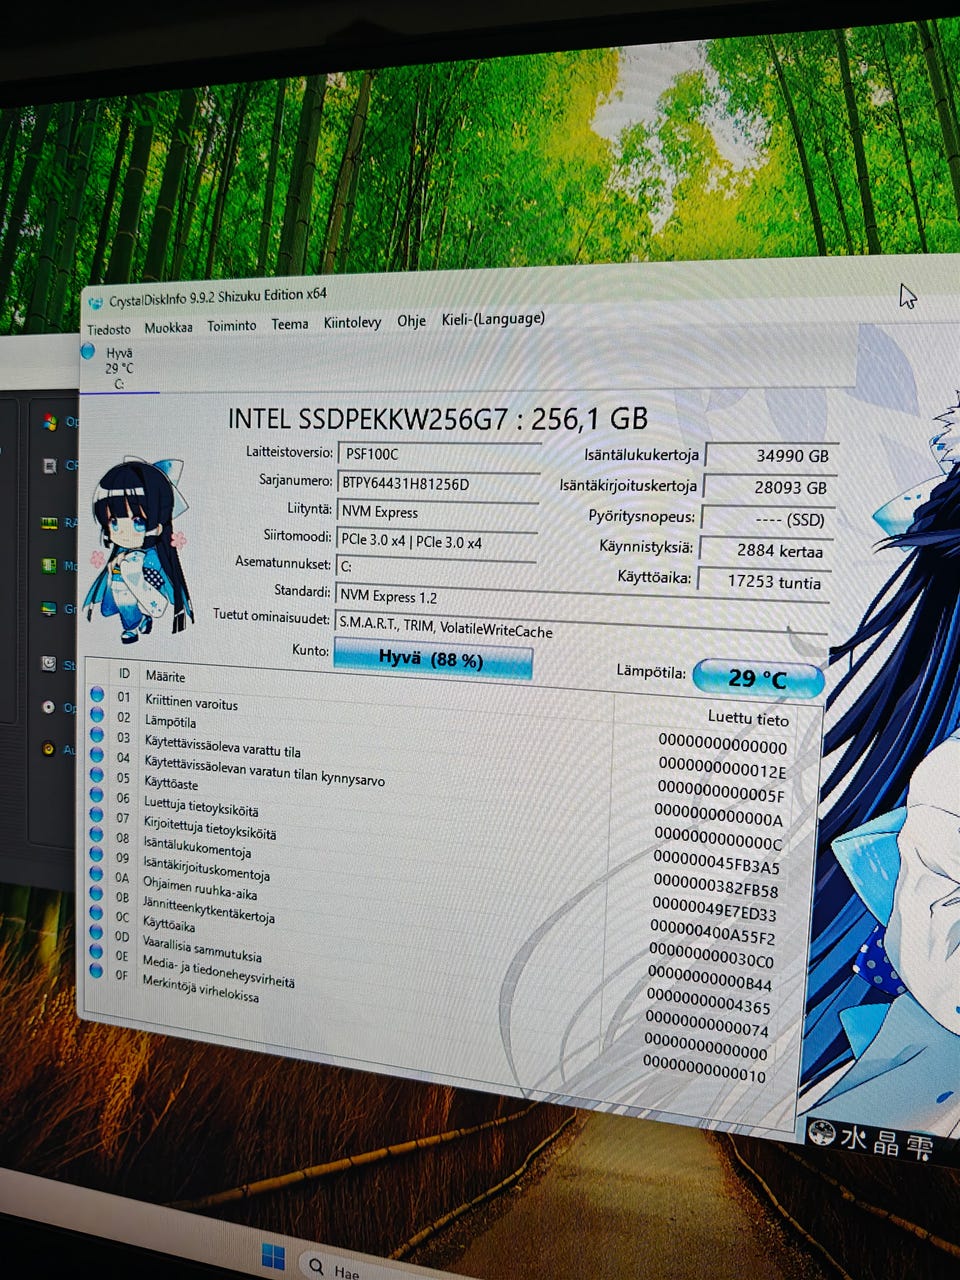The width and height of the screenshot is (960, 1280).
Task: Open the Teema menu
Action: (290, 324)
